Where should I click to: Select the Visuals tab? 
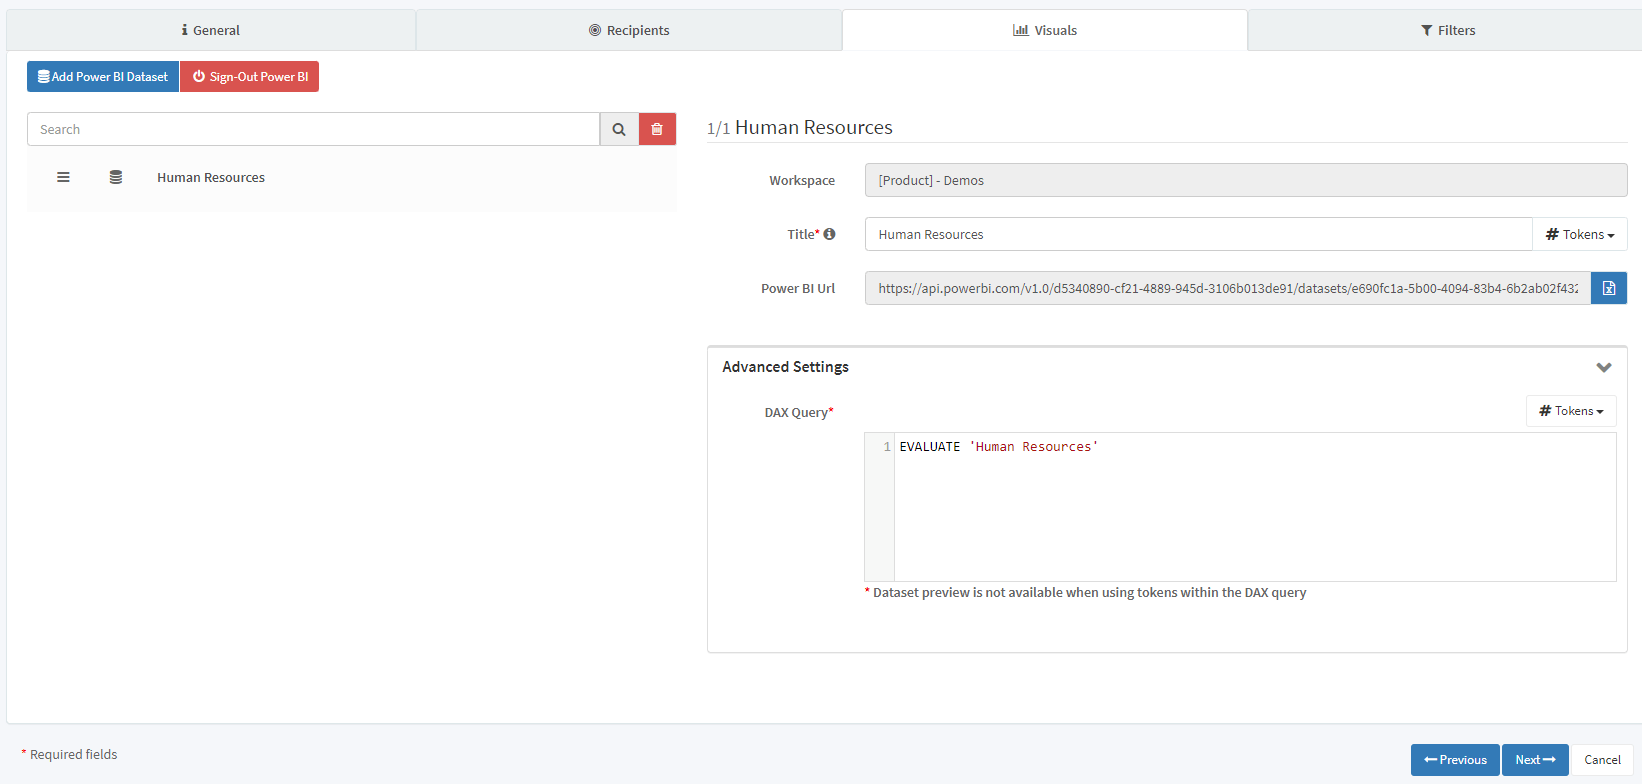click(x=1044, y=30)
